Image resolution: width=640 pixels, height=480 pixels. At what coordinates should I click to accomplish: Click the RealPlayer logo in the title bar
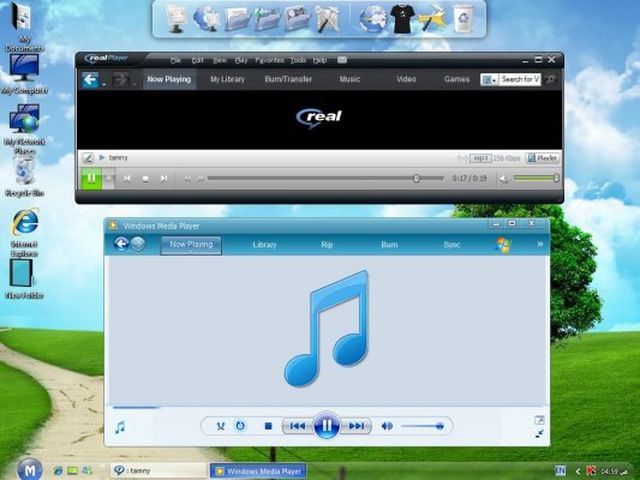click(106, 59)
